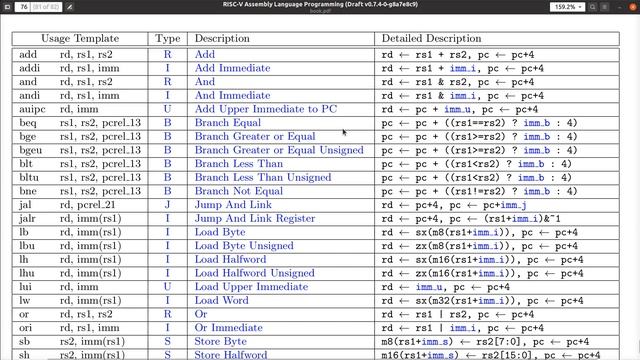Open the And description link
The height and width of the screenshot is (360, 640).
204,82
